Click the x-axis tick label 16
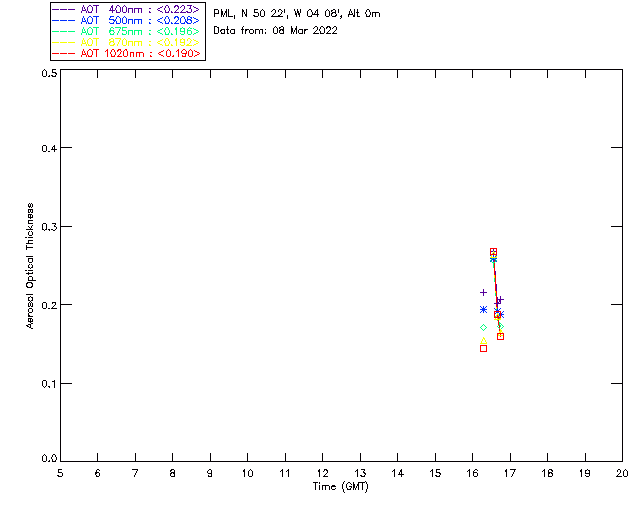Viewport: 640px width, 512px height. [x=473, y=473]
